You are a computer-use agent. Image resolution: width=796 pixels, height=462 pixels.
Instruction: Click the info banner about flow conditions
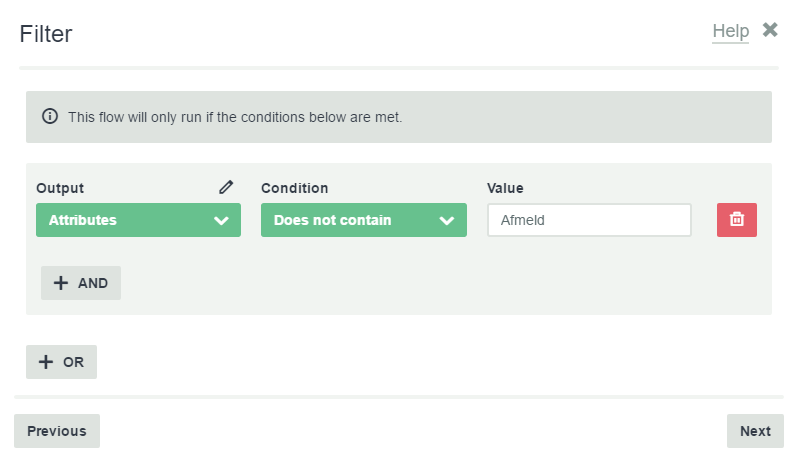399,117
